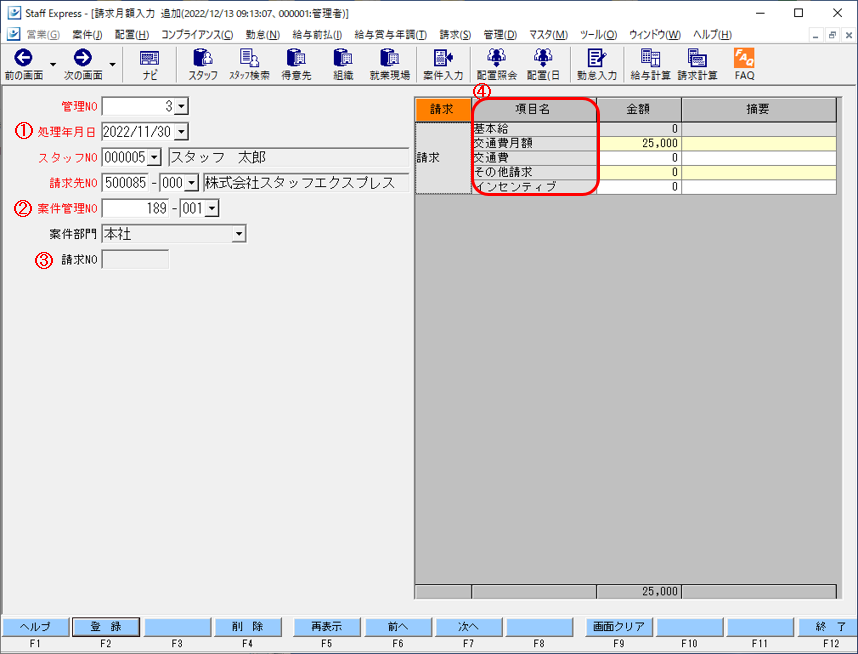Open the 案件部門 dropdown
This screenshot has height=654, width=858.
coord(239,234)
